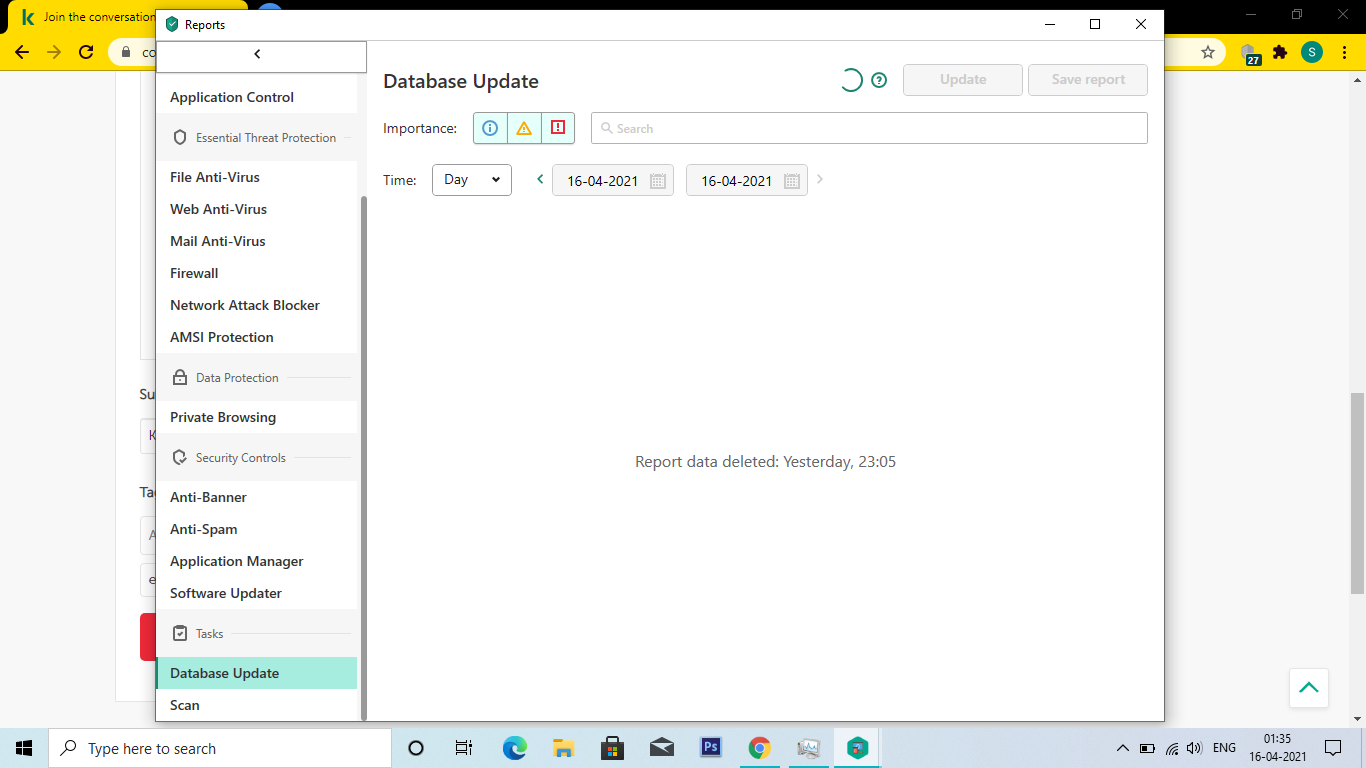Open the Web Anti-Virus report

[x=256, y=209]
